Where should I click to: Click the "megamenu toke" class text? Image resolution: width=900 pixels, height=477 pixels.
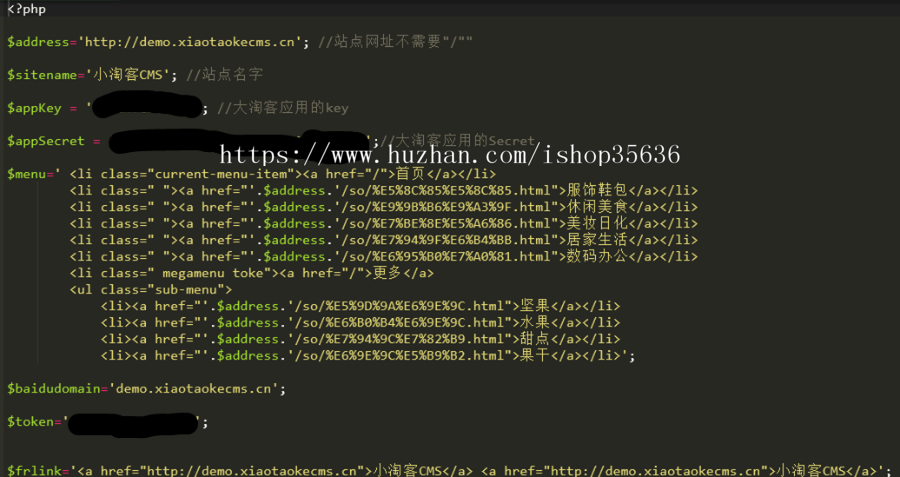pyautogui.click(x=213, y=274)
